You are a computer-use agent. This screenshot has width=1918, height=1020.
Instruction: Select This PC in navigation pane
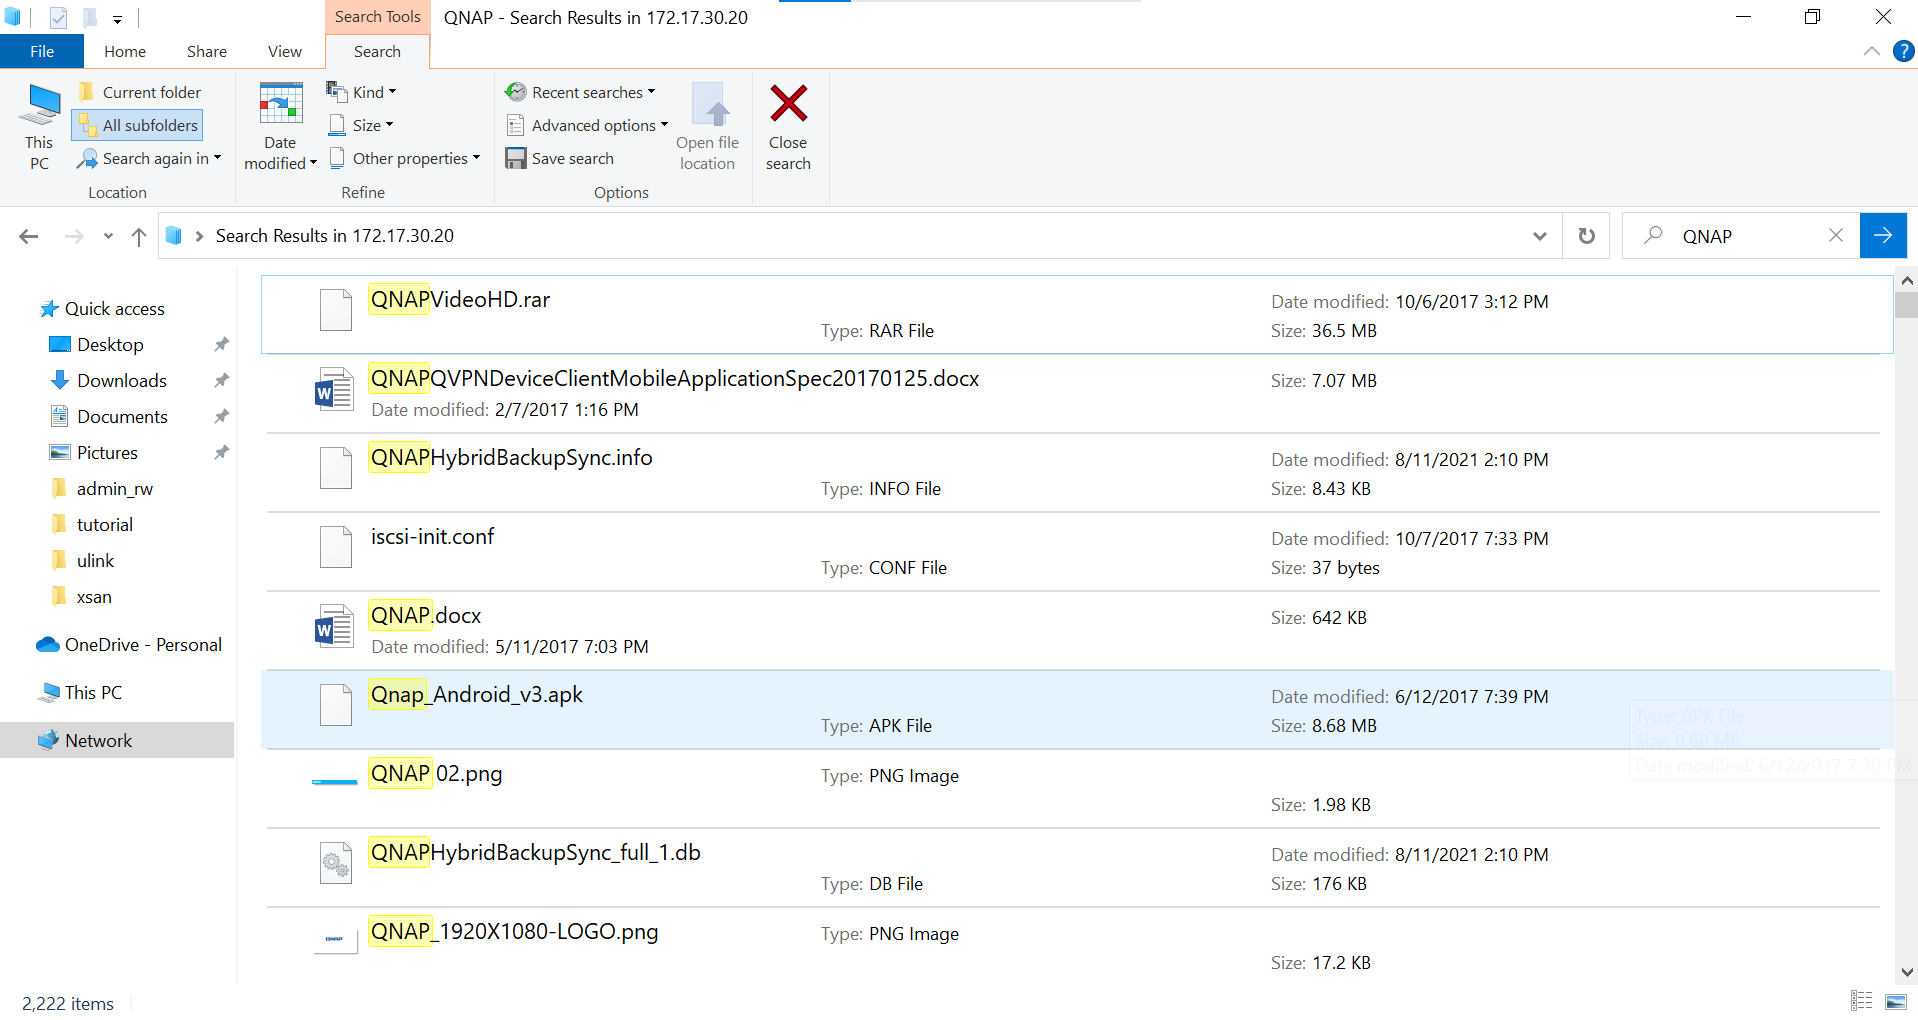(82, 693)
